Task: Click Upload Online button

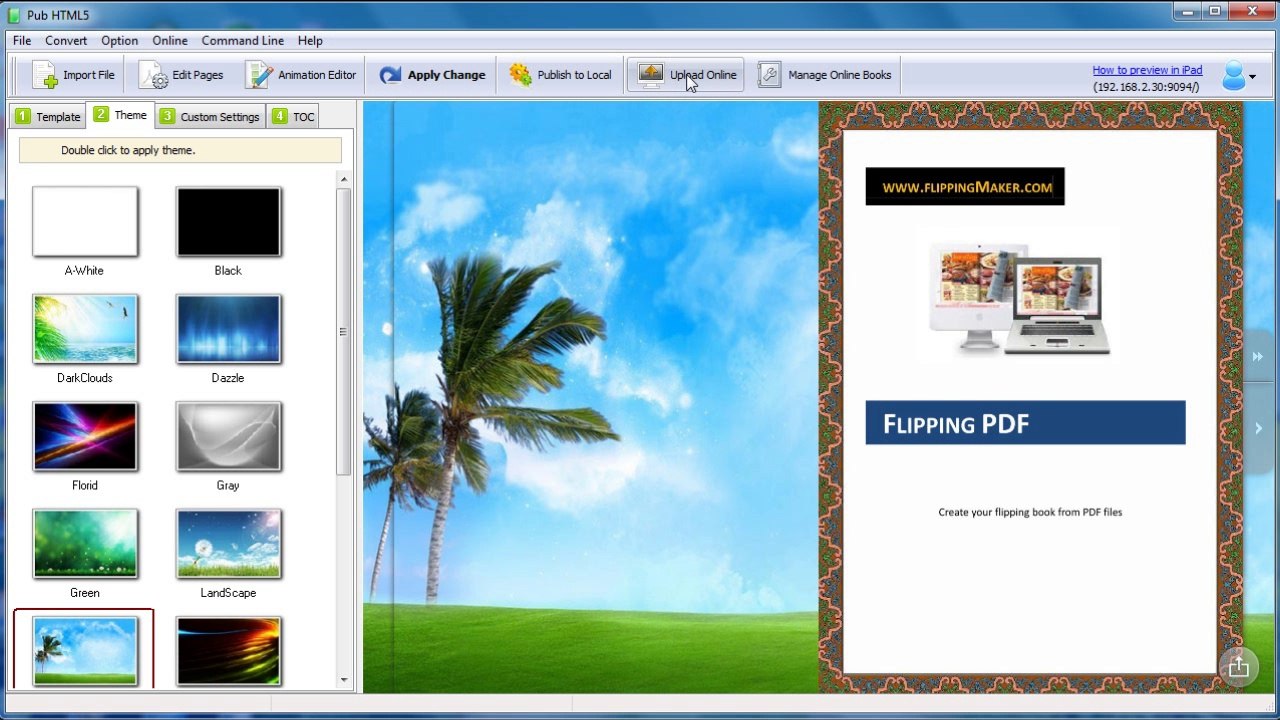Action: point(686,75)
